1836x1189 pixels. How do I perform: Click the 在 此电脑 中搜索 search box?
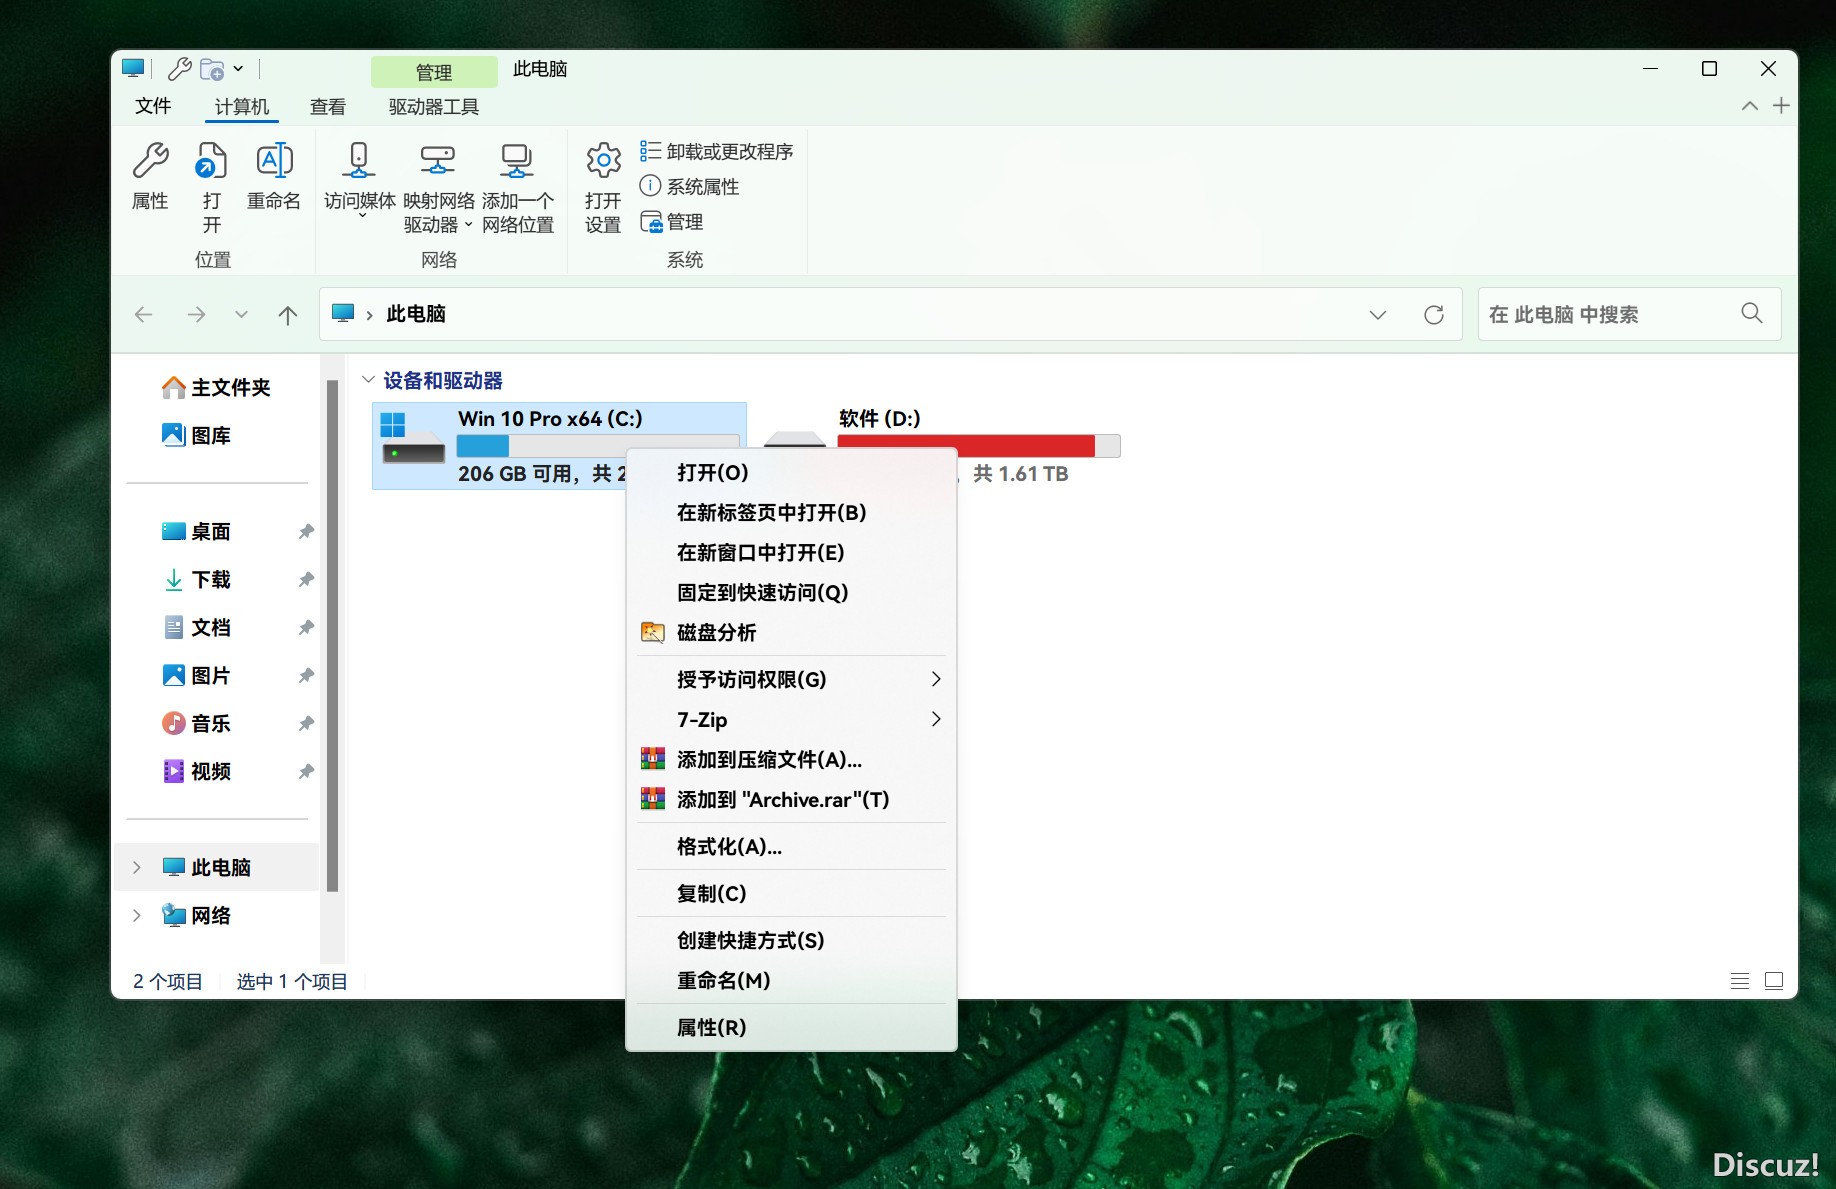[x=1630, y=314]
